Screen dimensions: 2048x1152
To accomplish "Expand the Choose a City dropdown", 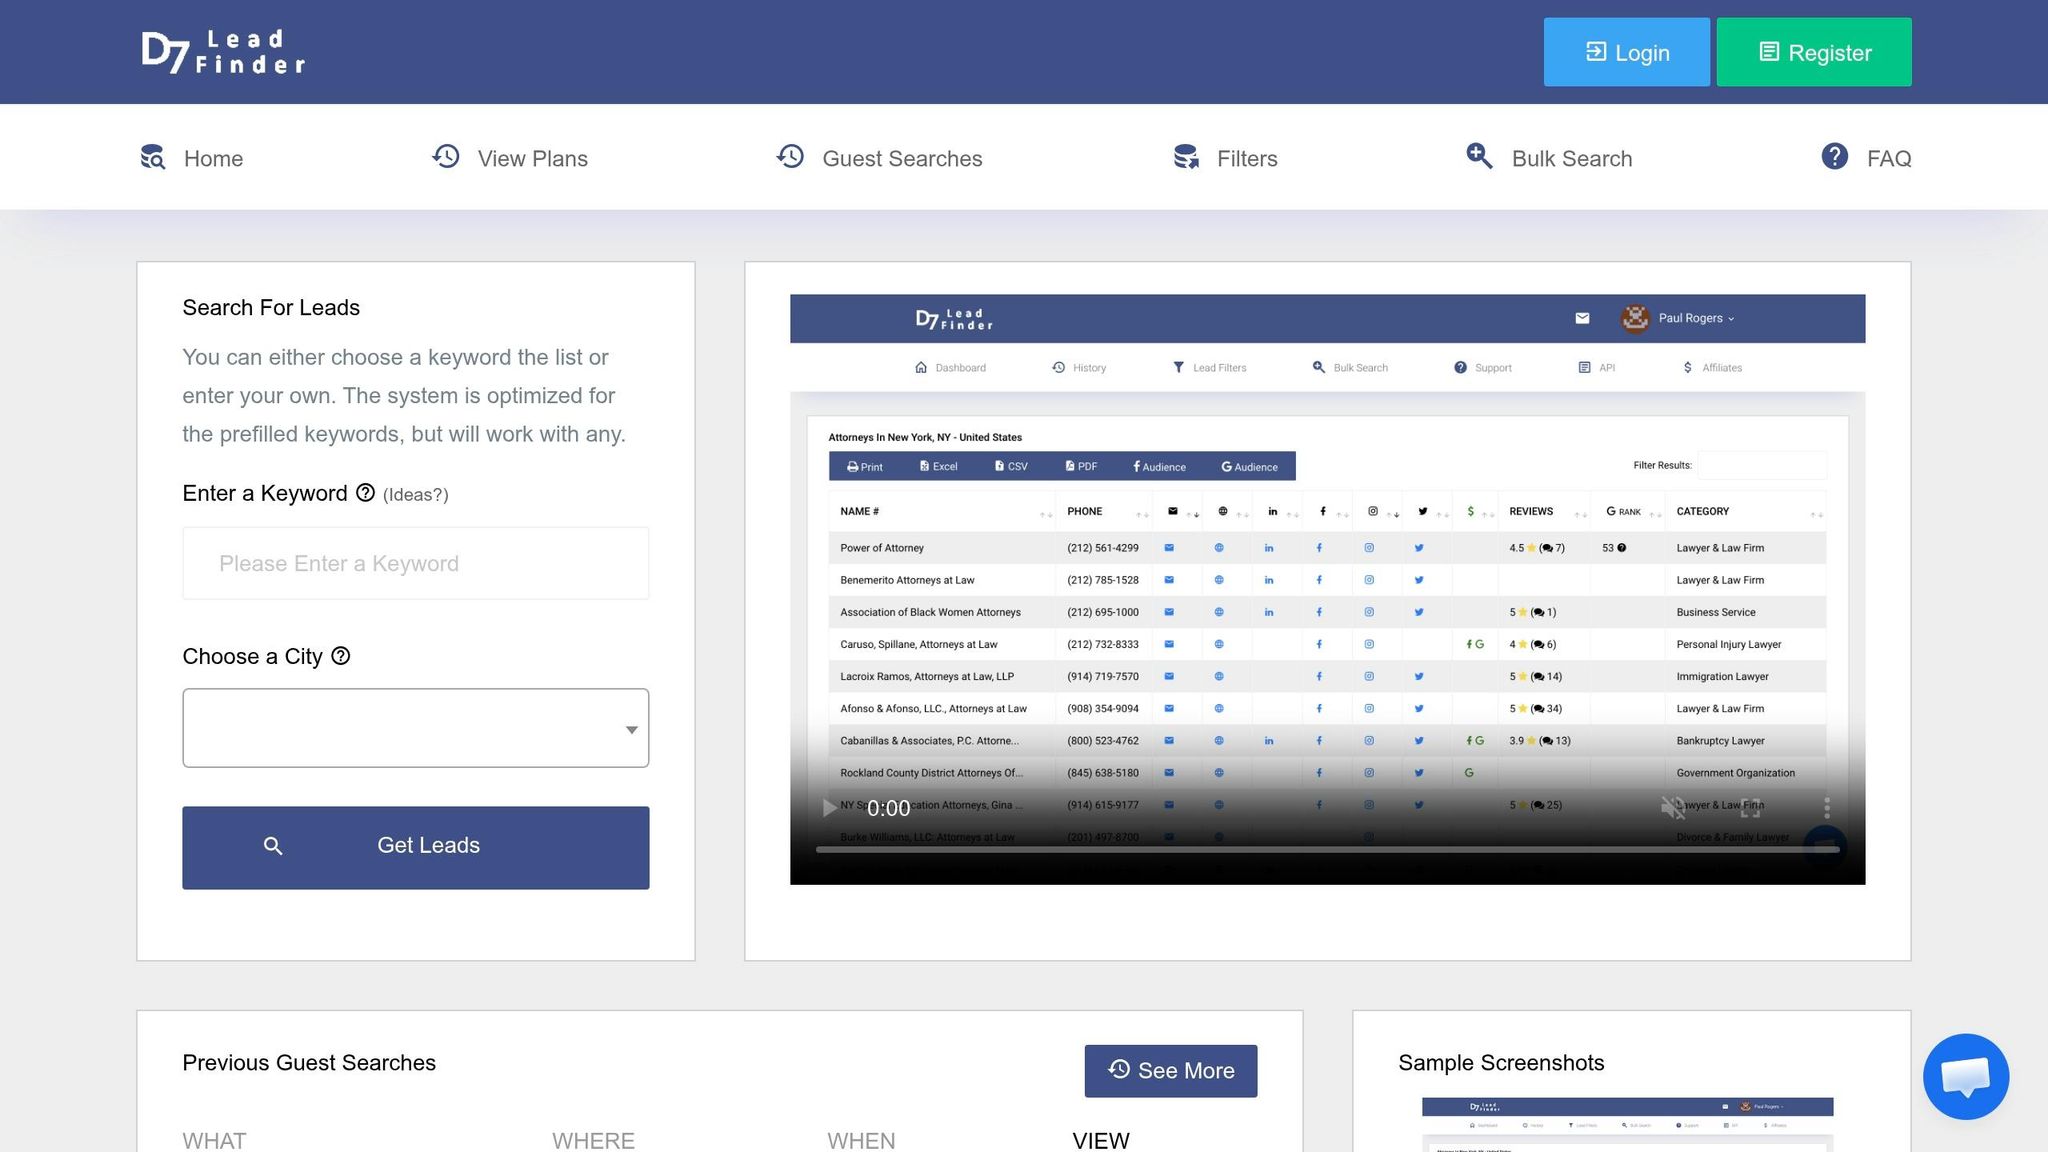I will tap(416, 728).
